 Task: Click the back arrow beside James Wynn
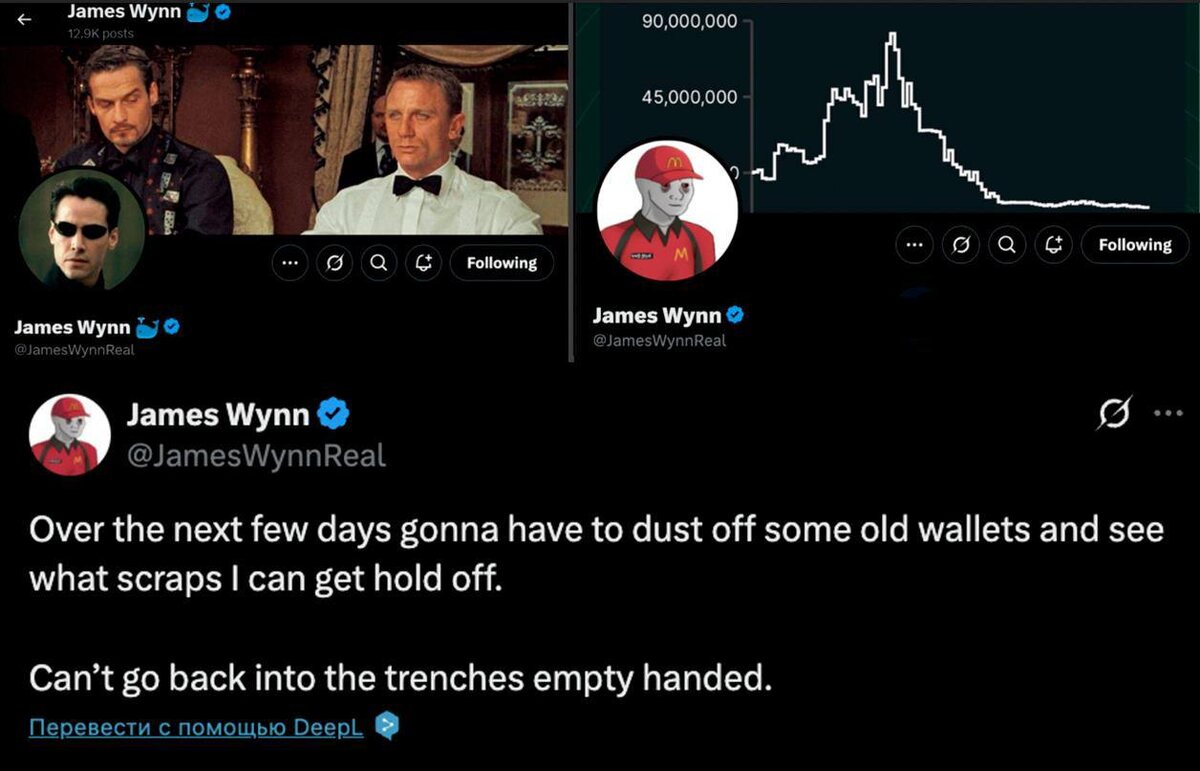click(24, 17)
